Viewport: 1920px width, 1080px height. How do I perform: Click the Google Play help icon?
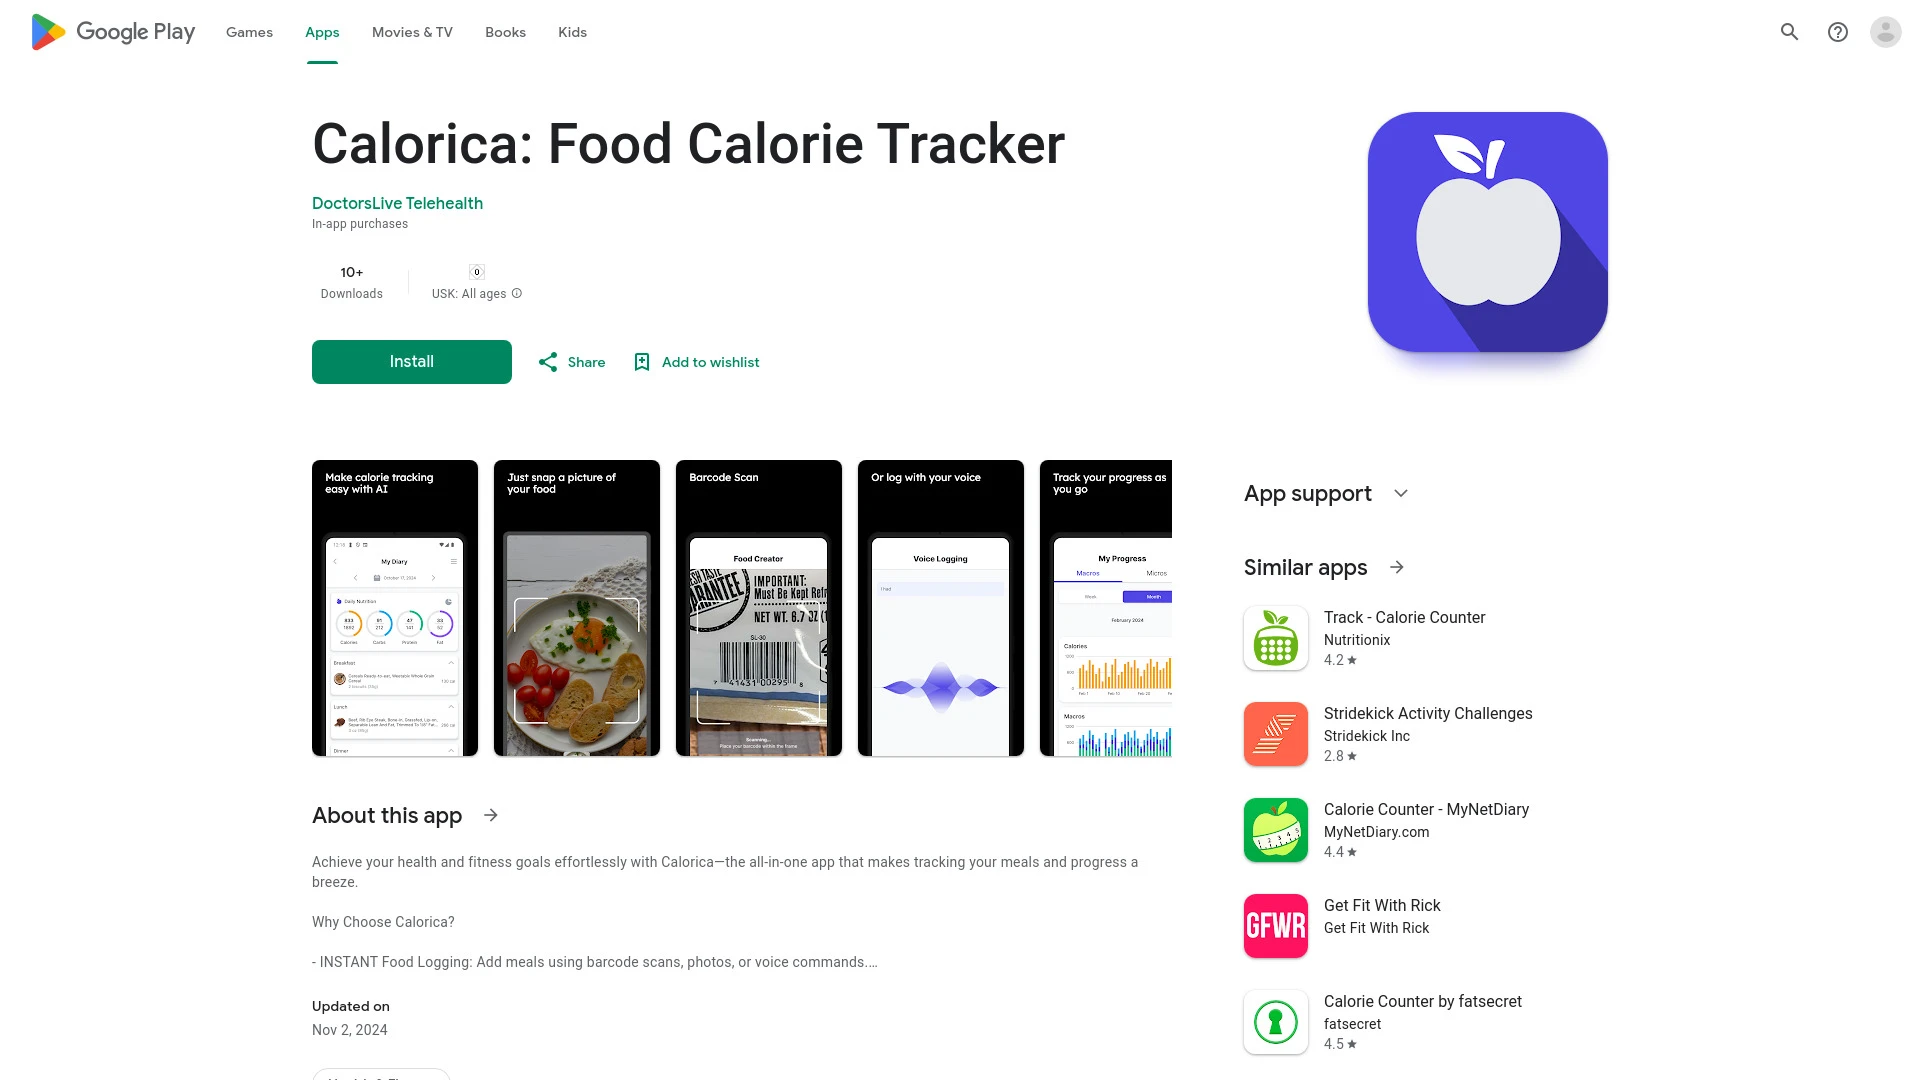point(1838,32)
